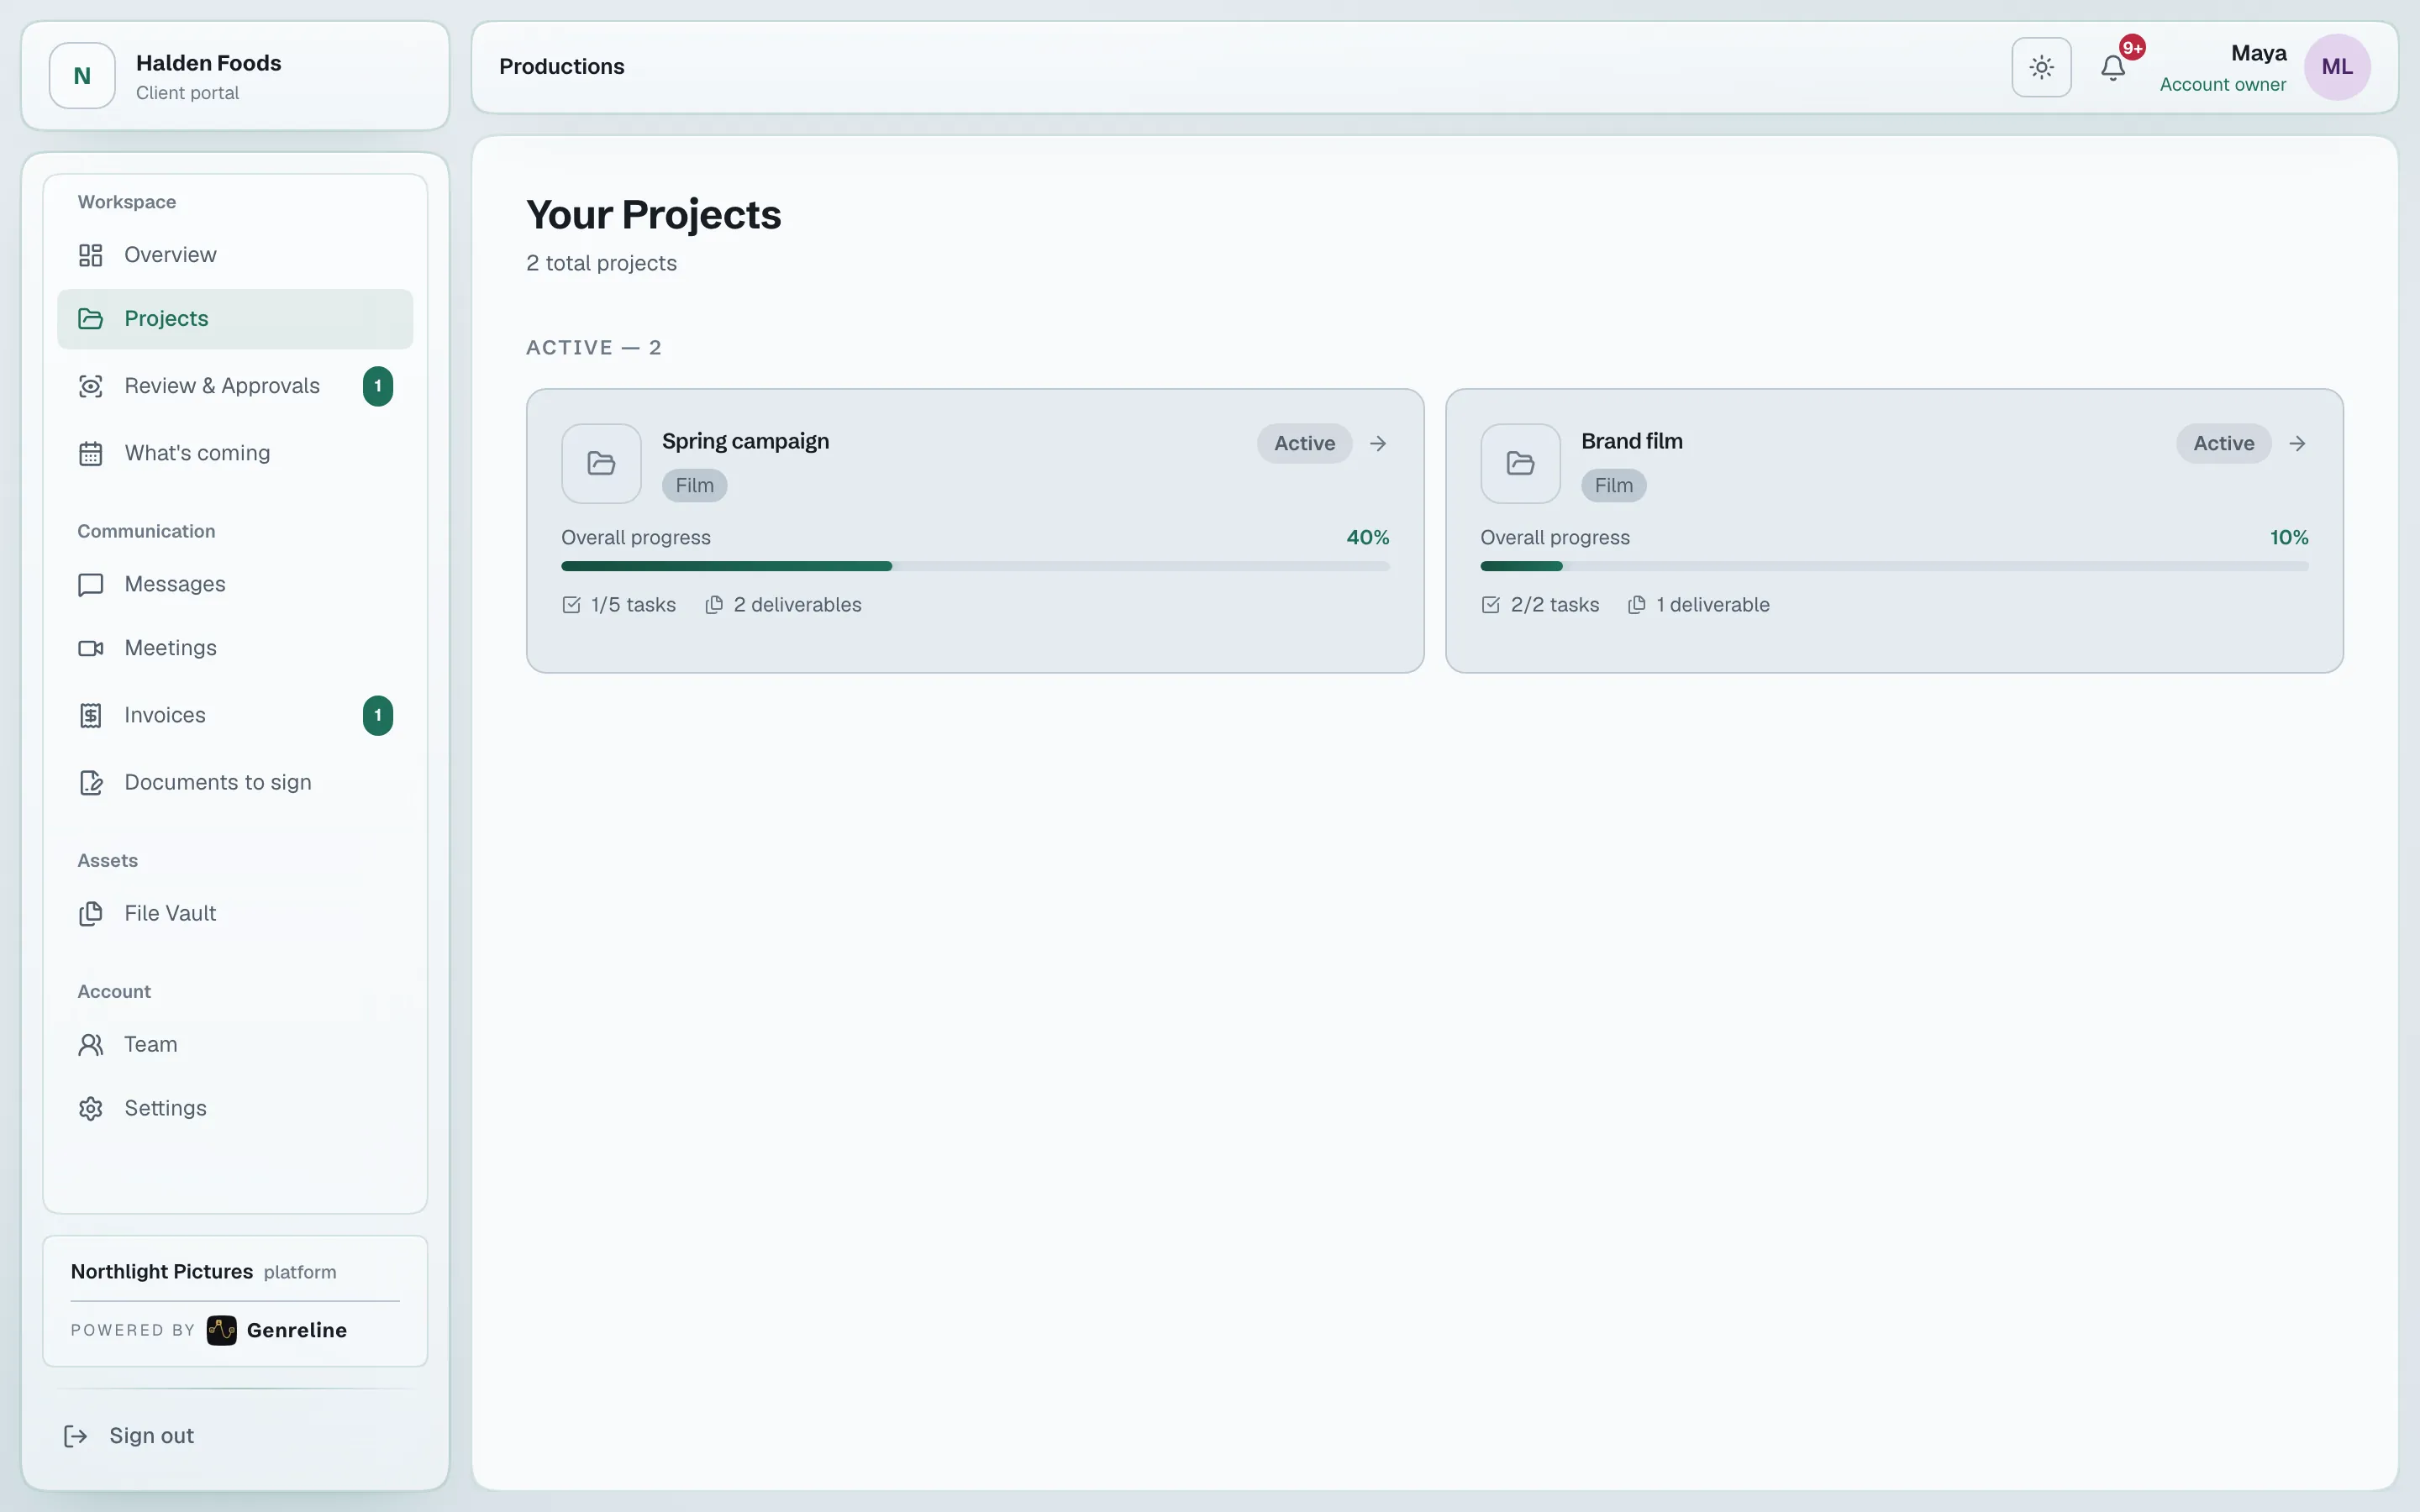The image size is (2420, 1512).
Task: Open Messages in the sidebar
Action: pyautogui.click(x=235, y=585)
